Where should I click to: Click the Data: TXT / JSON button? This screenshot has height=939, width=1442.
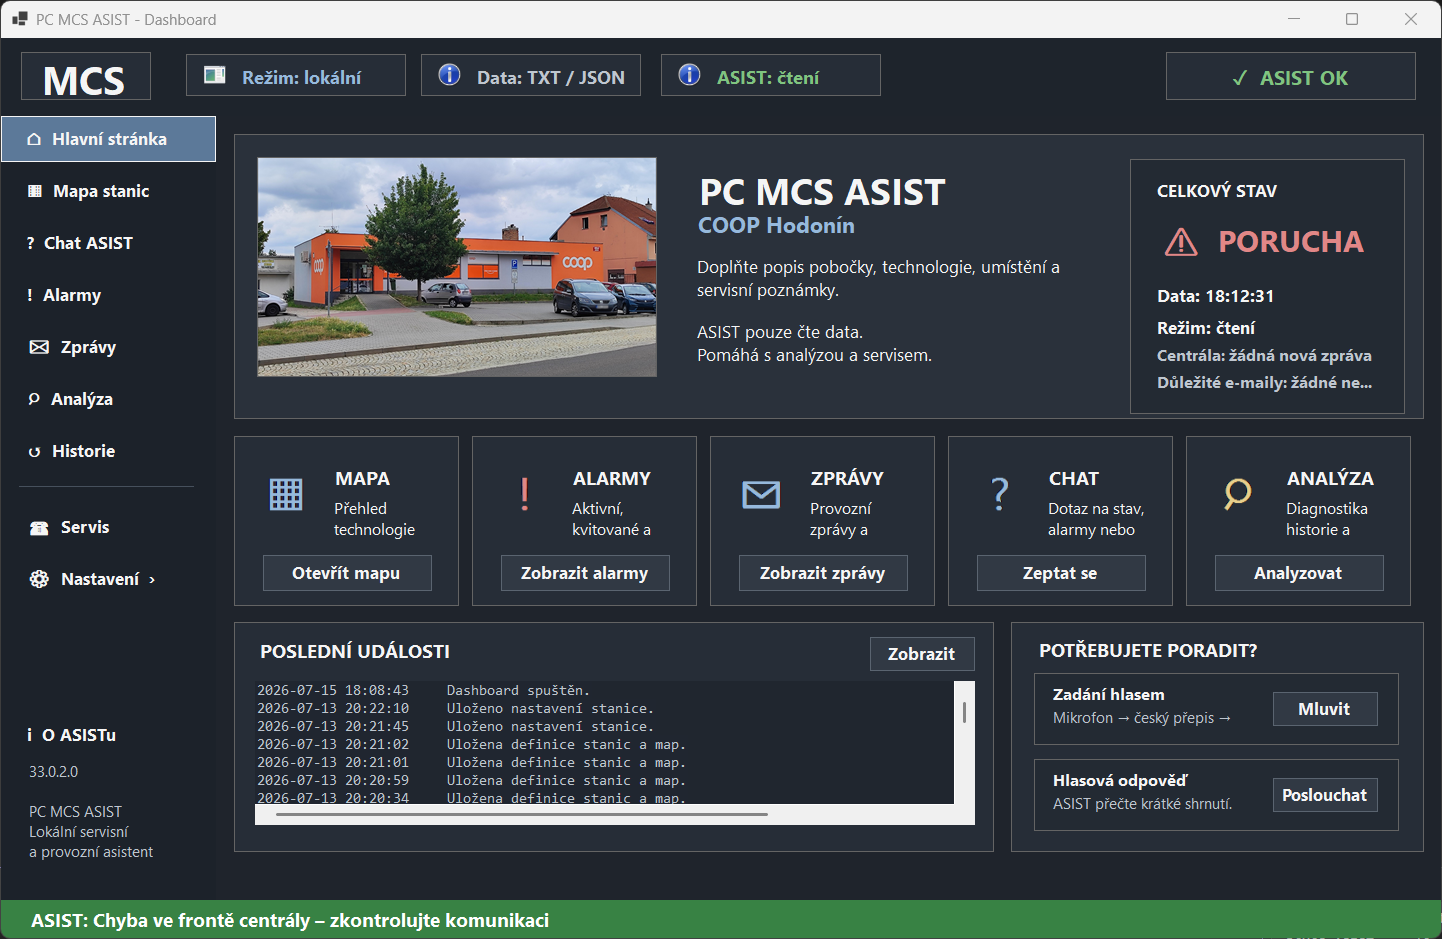tap(531, 76)
